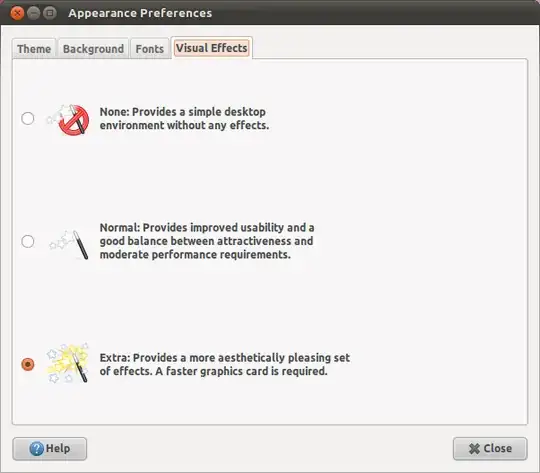Click the X icon on Close button

click(474, 449)
